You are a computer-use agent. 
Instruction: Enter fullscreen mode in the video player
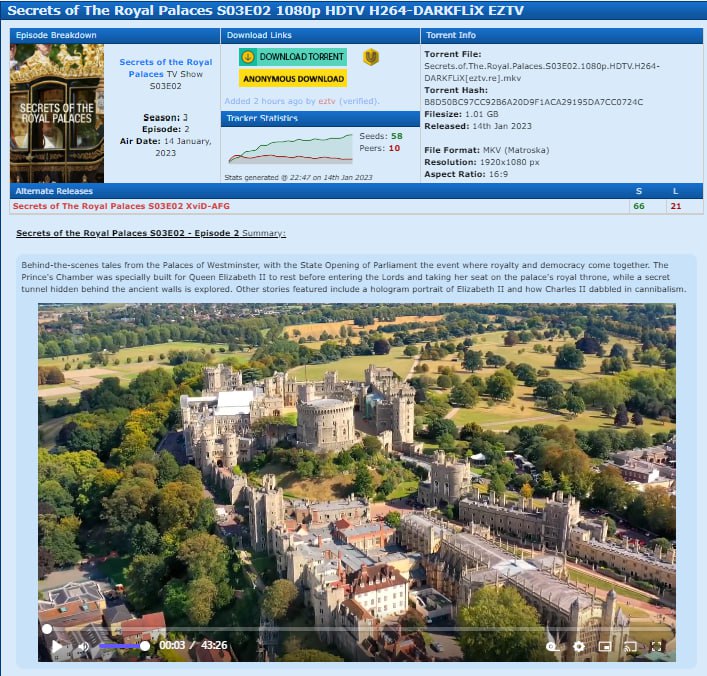[x=656, y=646]
